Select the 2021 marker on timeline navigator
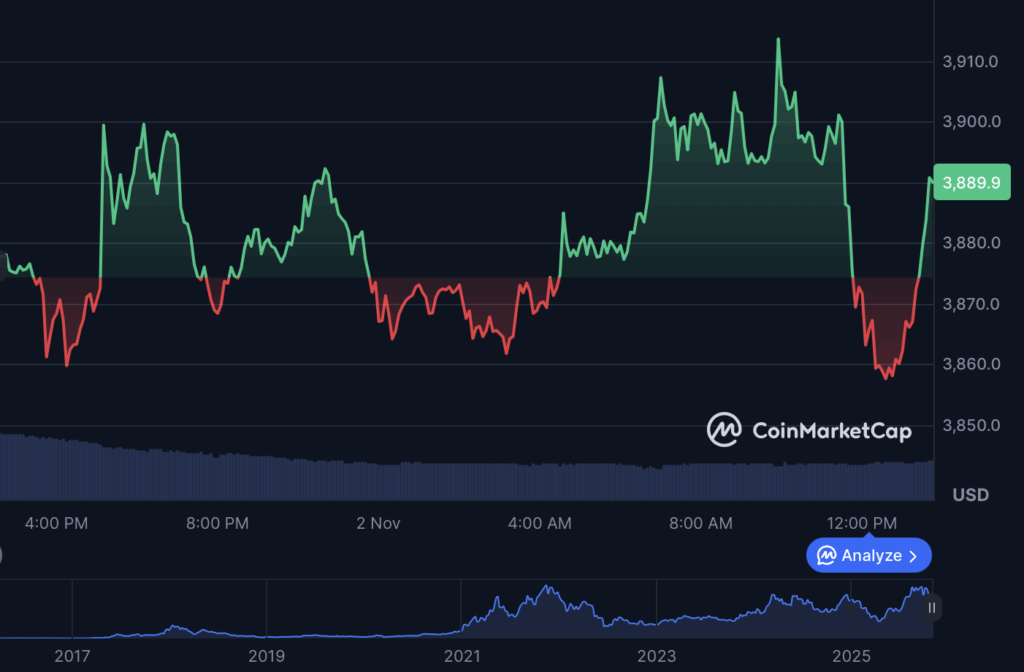The width and height of the screenshot is (1024, 672). point(461,656)
